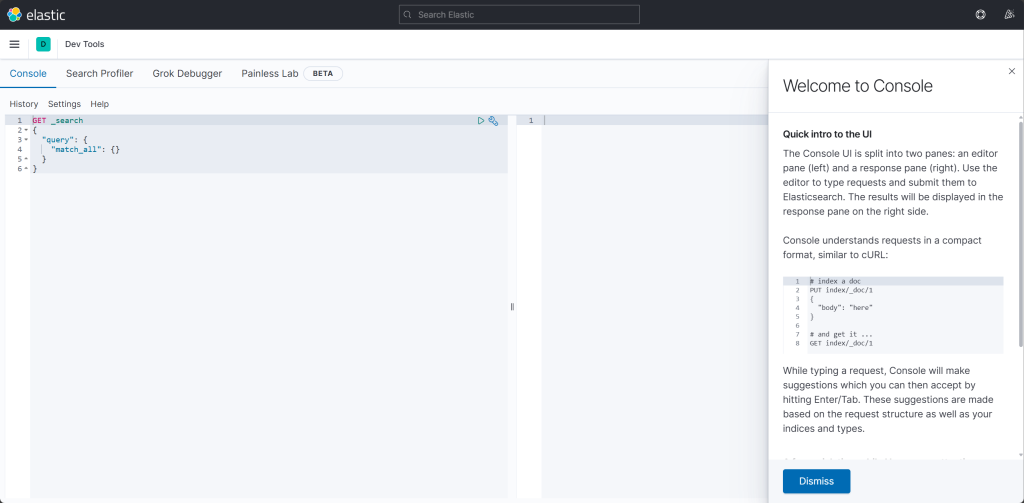Open the newsfeed icon at top right
The image size is (1024, 503).
click(x=1008, y=15)
